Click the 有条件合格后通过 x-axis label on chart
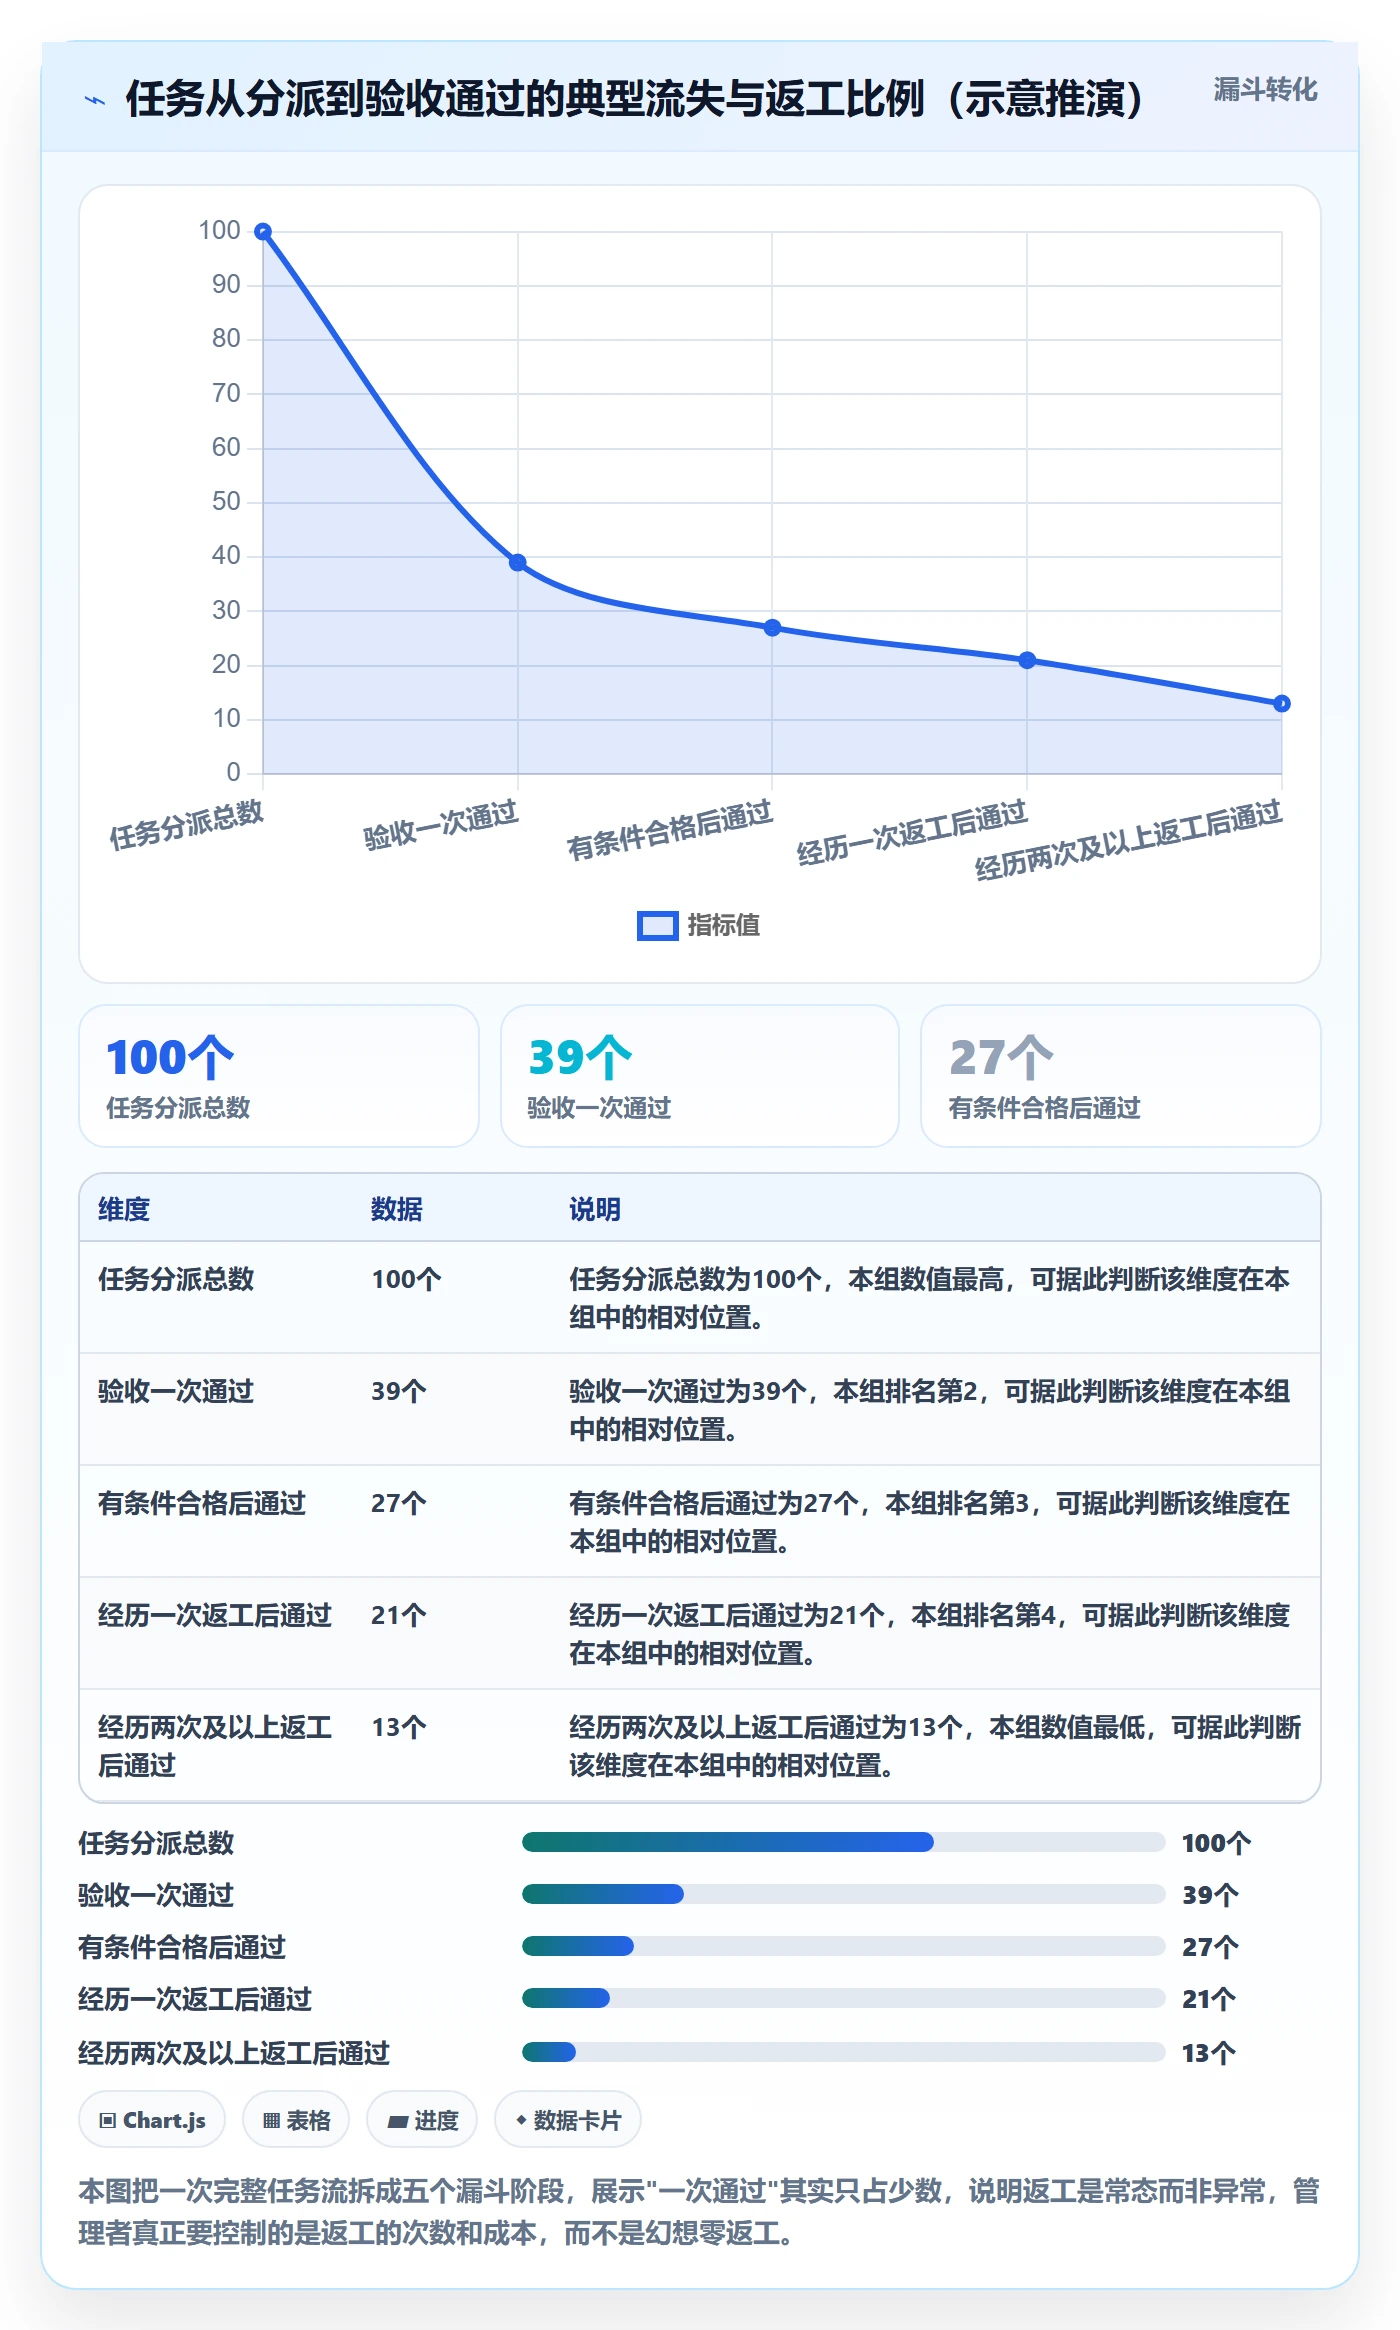Screen dimensions: 1400x2330 click(x=670, y=830)
